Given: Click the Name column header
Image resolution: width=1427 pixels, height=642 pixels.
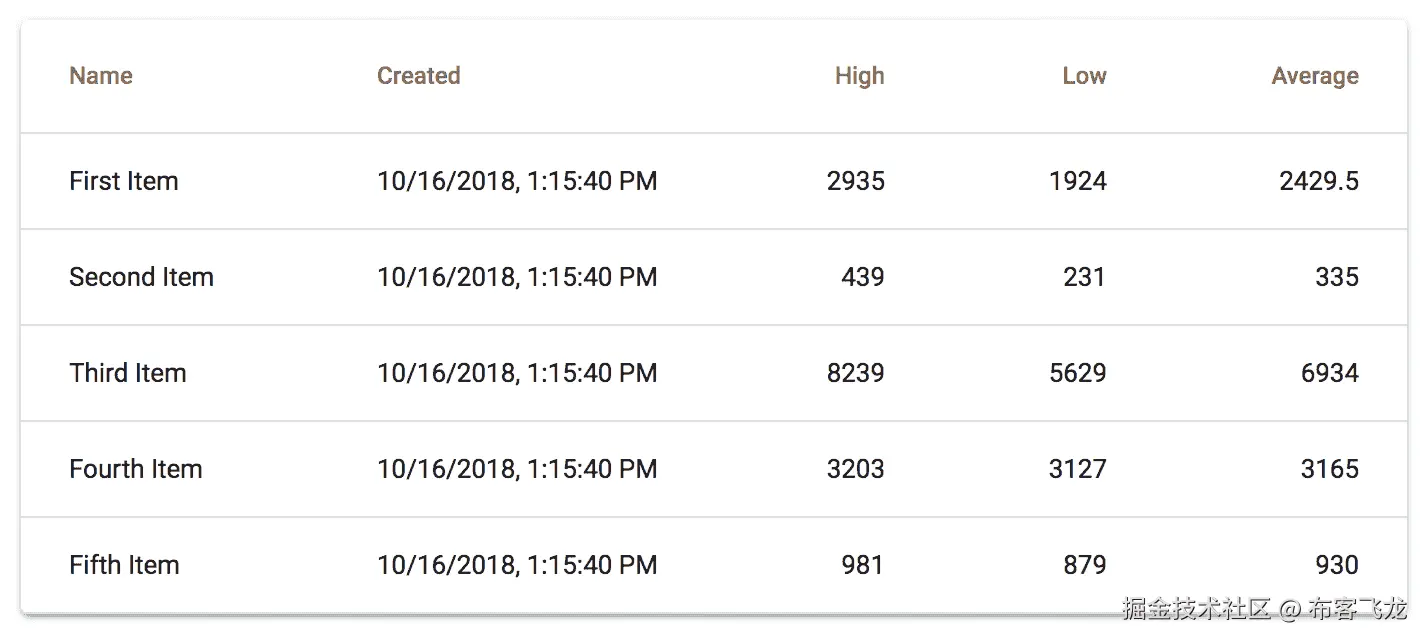Looking at the screenshot, I should [x=101, y=76].
